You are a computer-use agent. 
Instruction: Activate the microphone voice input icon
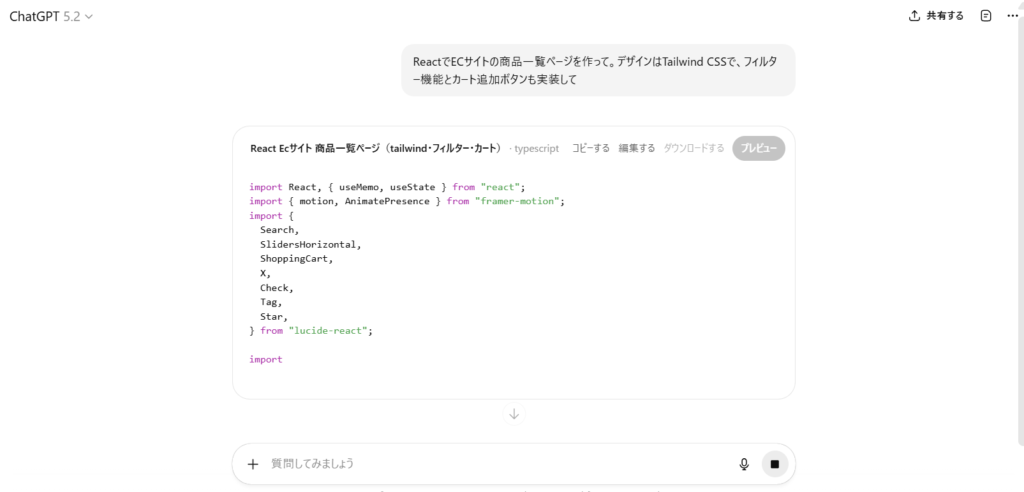click(744, 464)
